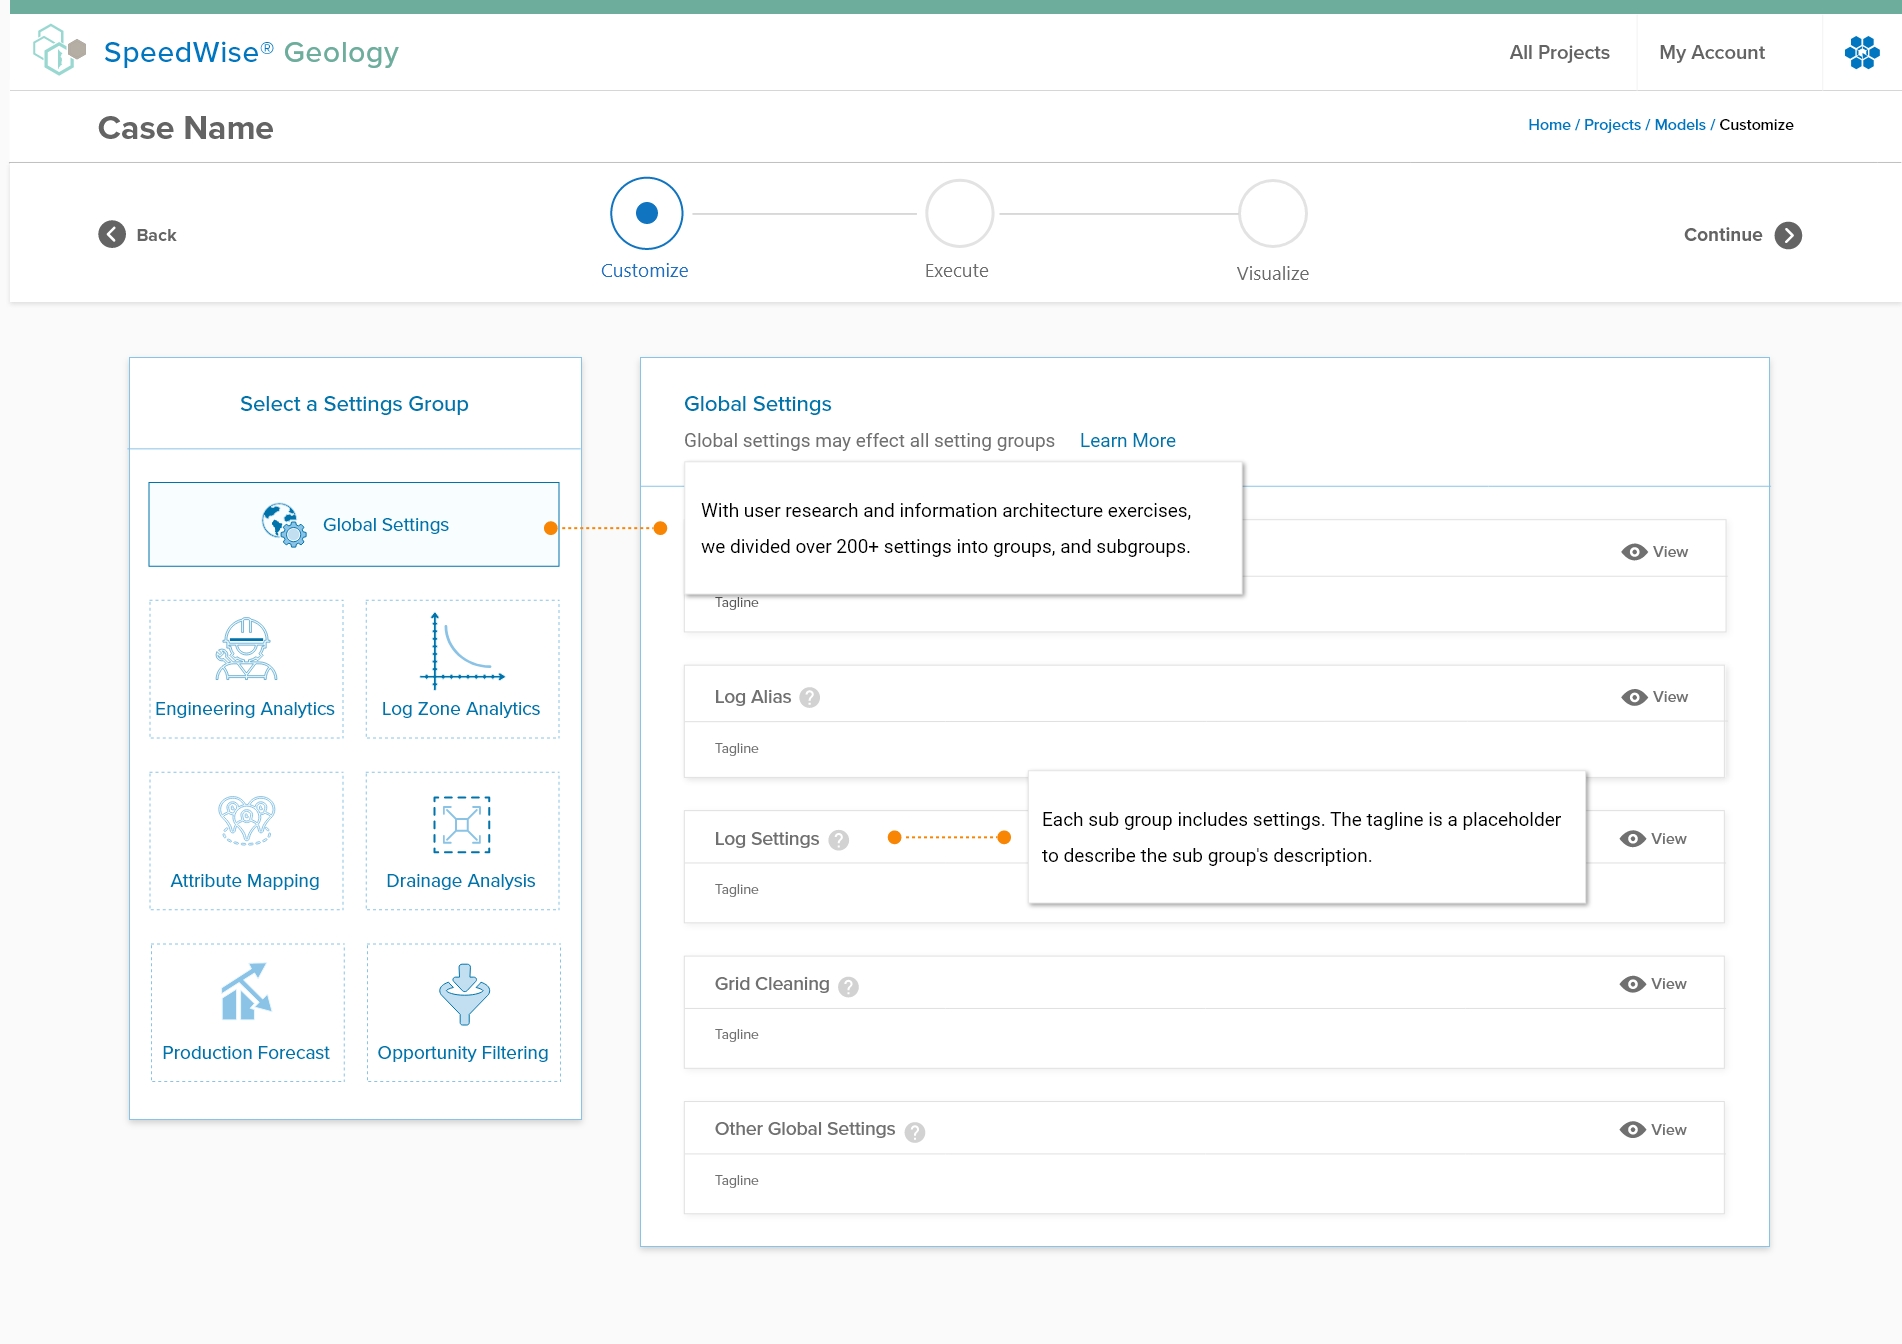Click the Learn More link
The image size is (1902, 1344).
pos(1127,441)
